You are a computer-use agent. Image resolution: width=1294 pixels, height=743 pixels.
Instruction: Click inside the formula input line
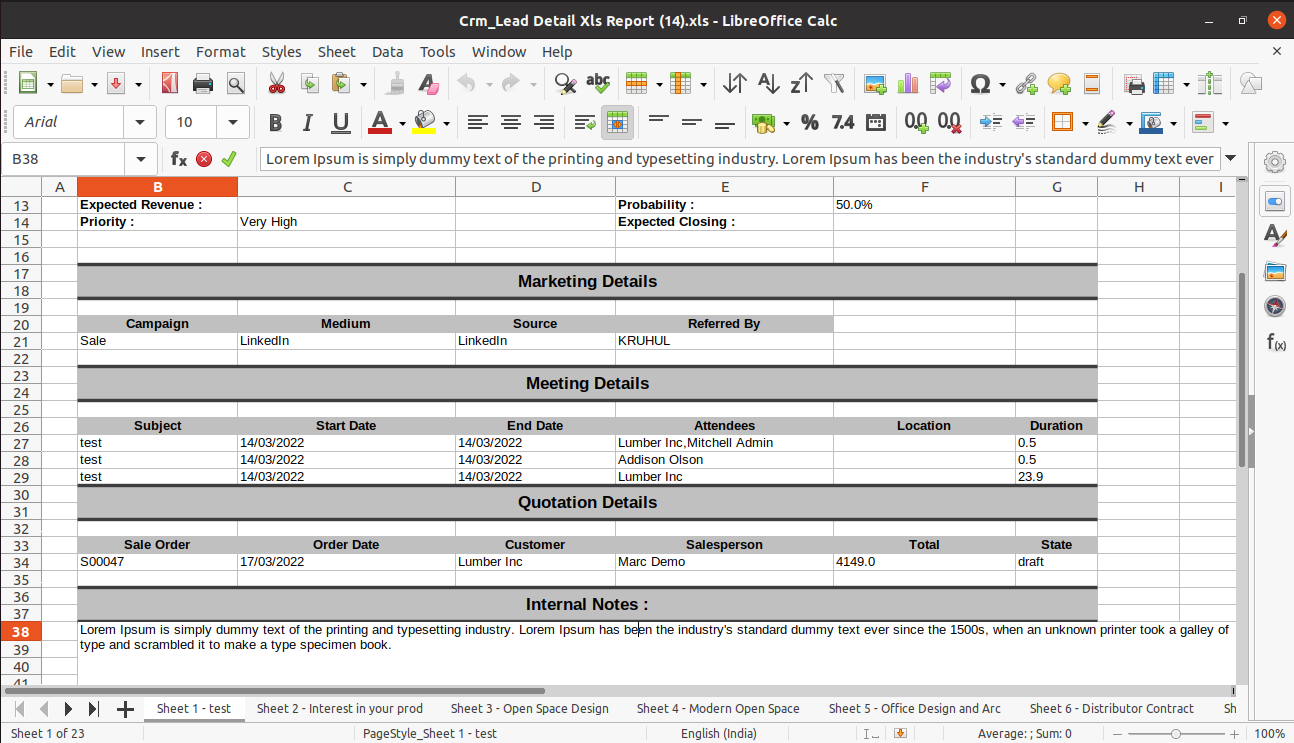coord(740,158)
